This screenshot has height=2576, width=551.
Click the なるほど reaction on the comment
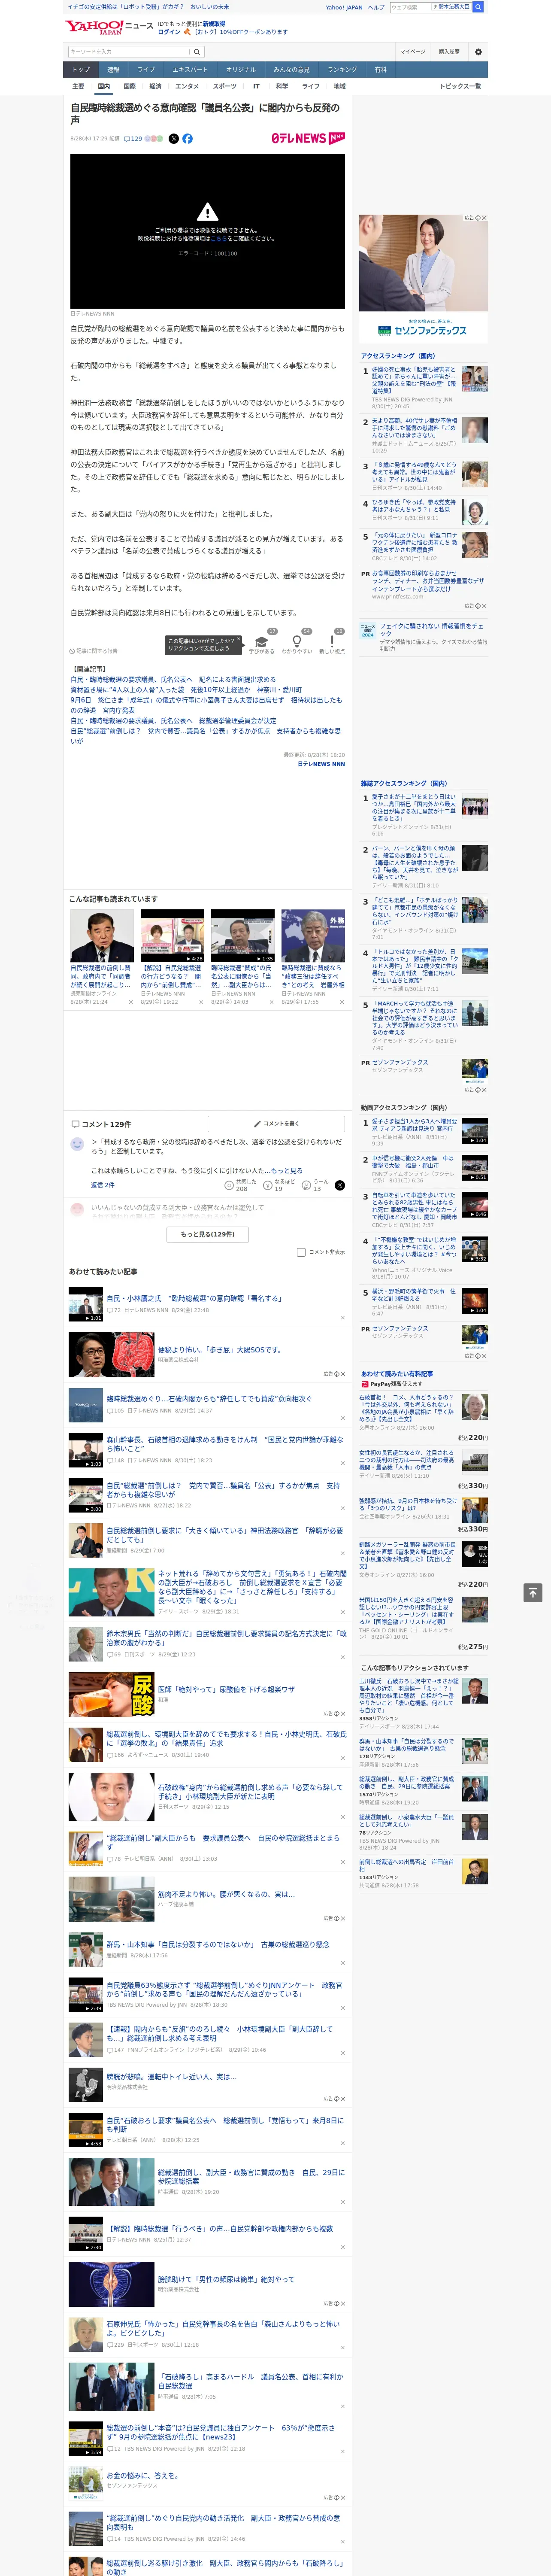pyautogui.click(x=279, y=1185)
